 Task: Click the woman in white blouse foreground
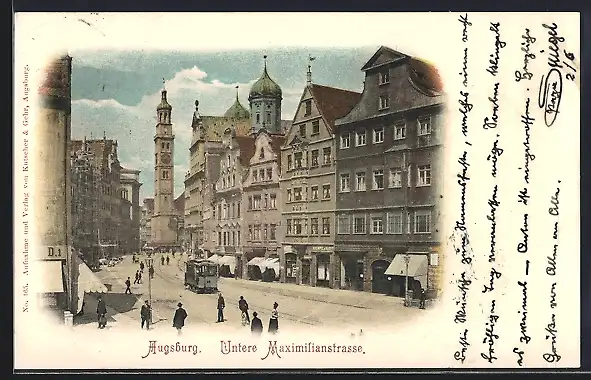click(274, 318)
